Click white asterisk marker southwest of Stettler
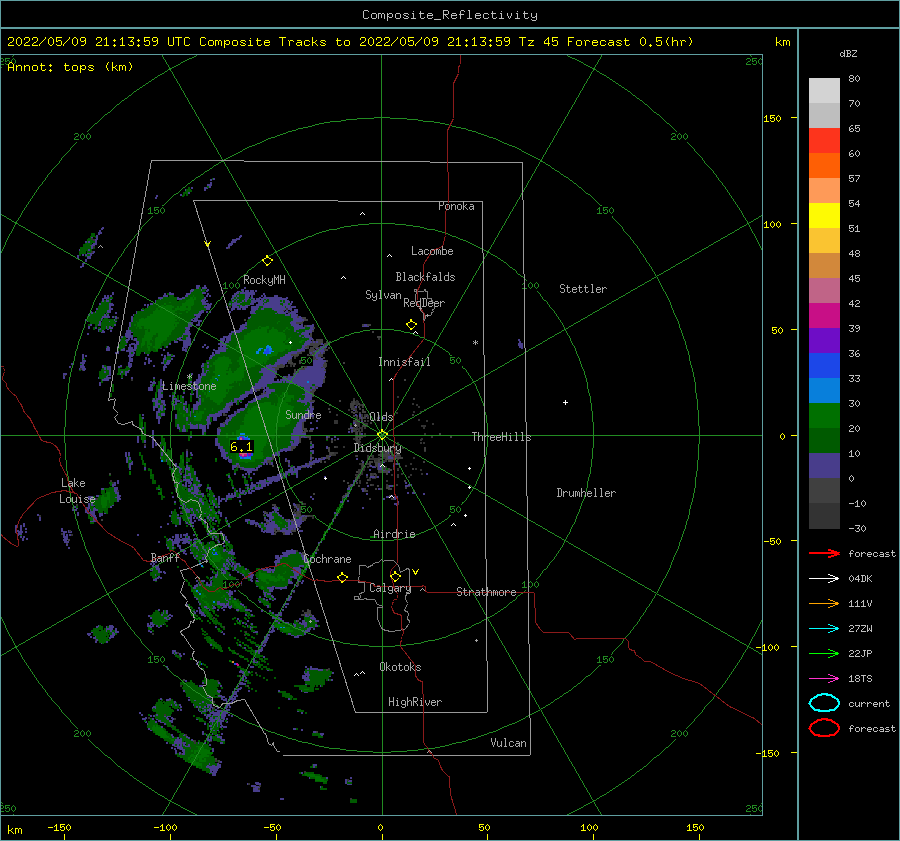The image size is (900, 841). [475, 343]
